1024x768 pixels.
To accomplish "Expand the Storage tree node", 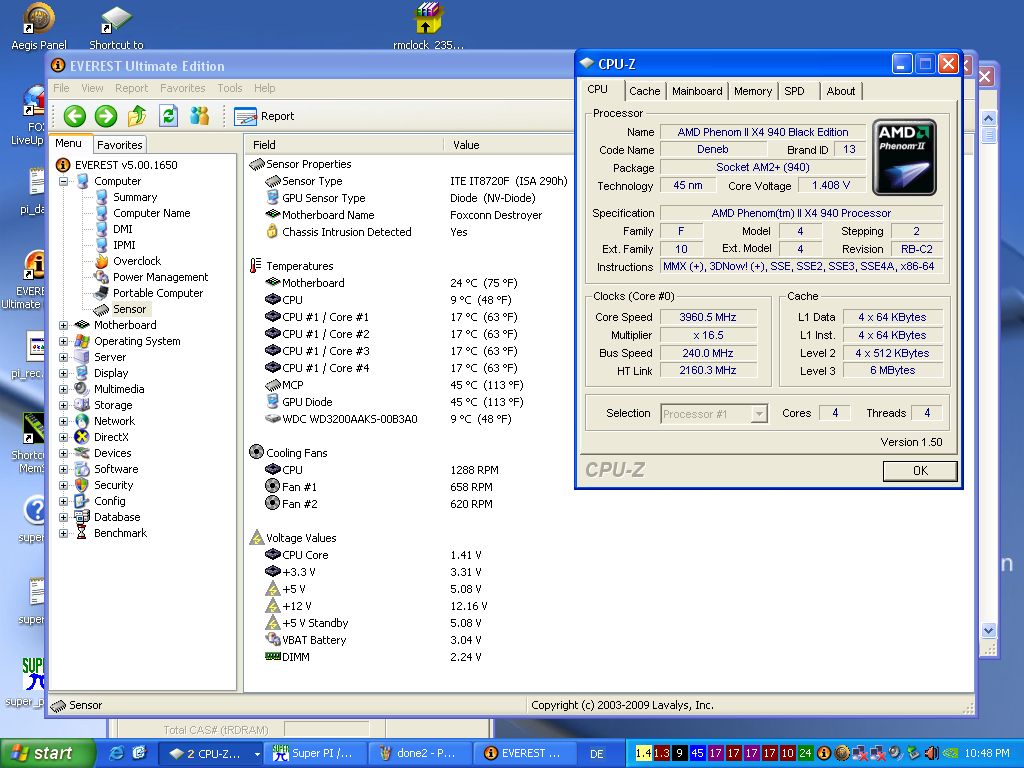I will [x=63, y=406].
